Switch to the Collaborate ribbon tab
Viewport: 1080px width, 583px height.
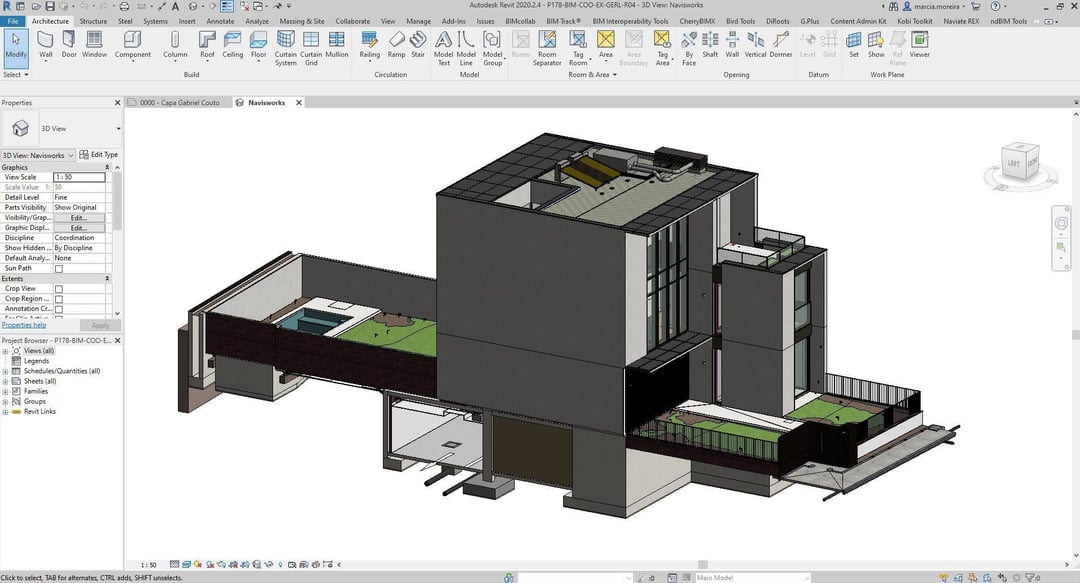353,21
